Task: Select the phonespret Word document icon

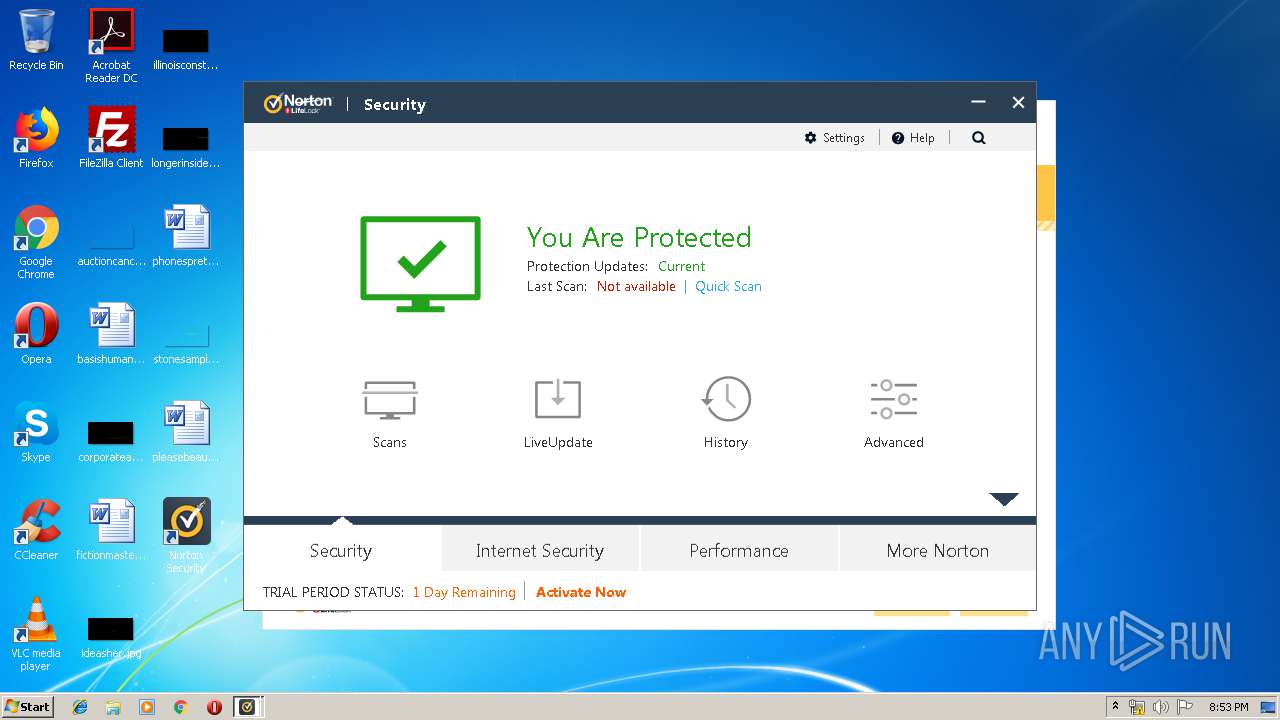Action: (x=186, y=236)
